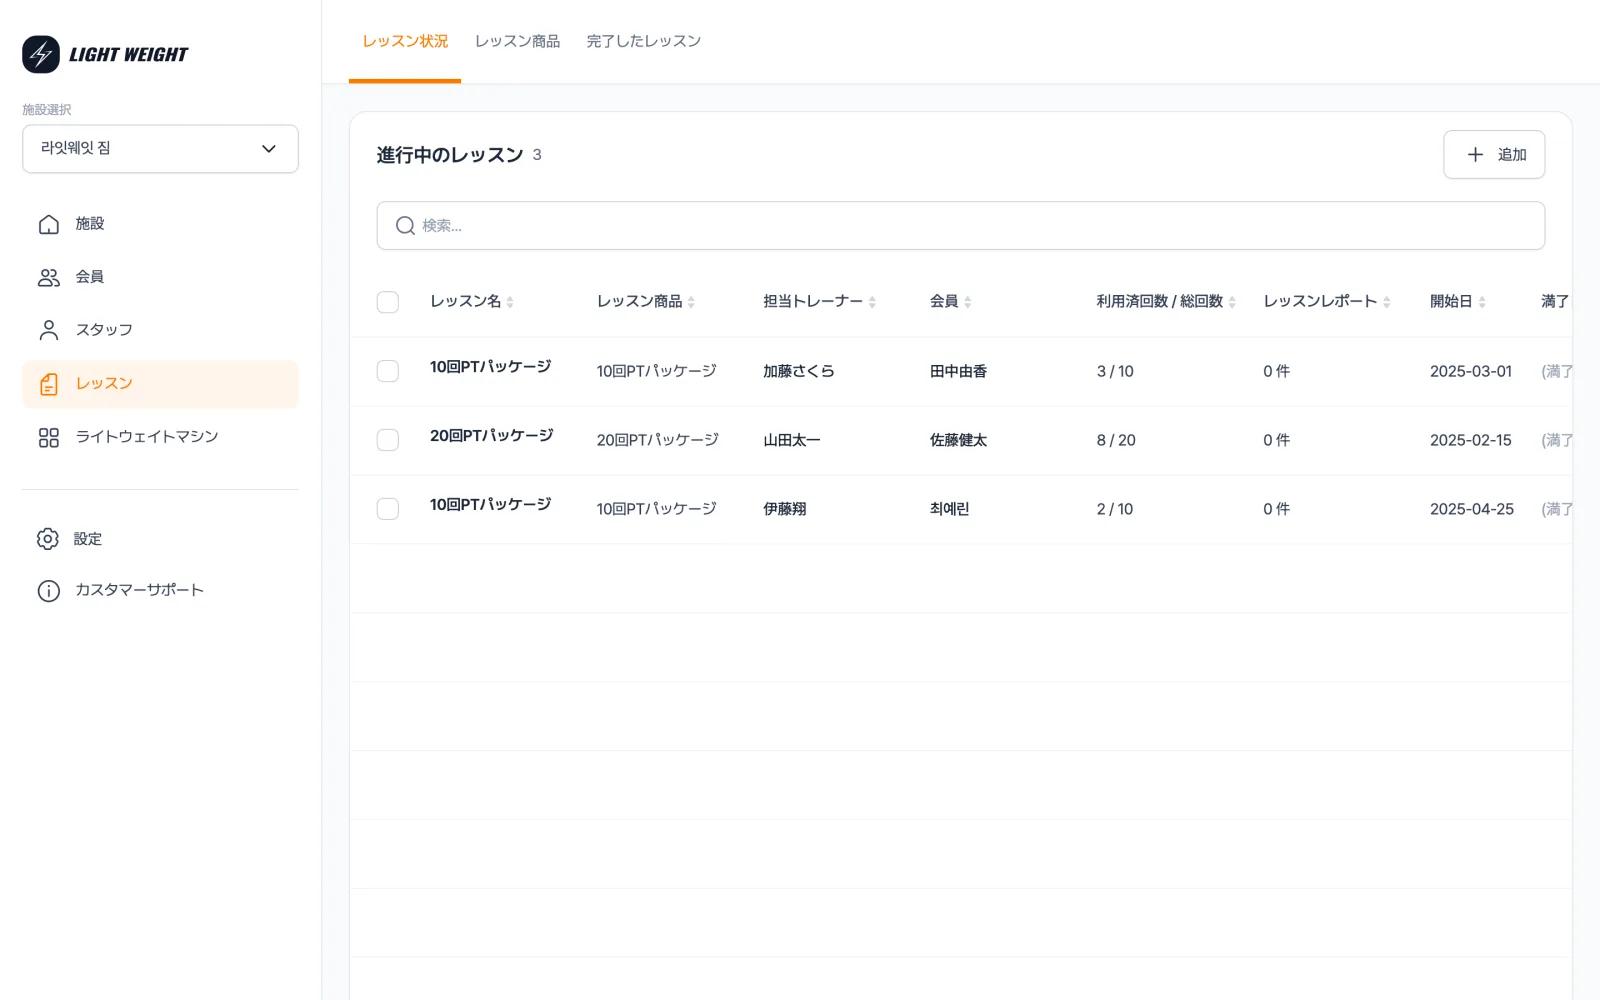Click the カスタマーサポート info icon
The height and width of the screenshot is (1000, 1600).
click(48, 591)
